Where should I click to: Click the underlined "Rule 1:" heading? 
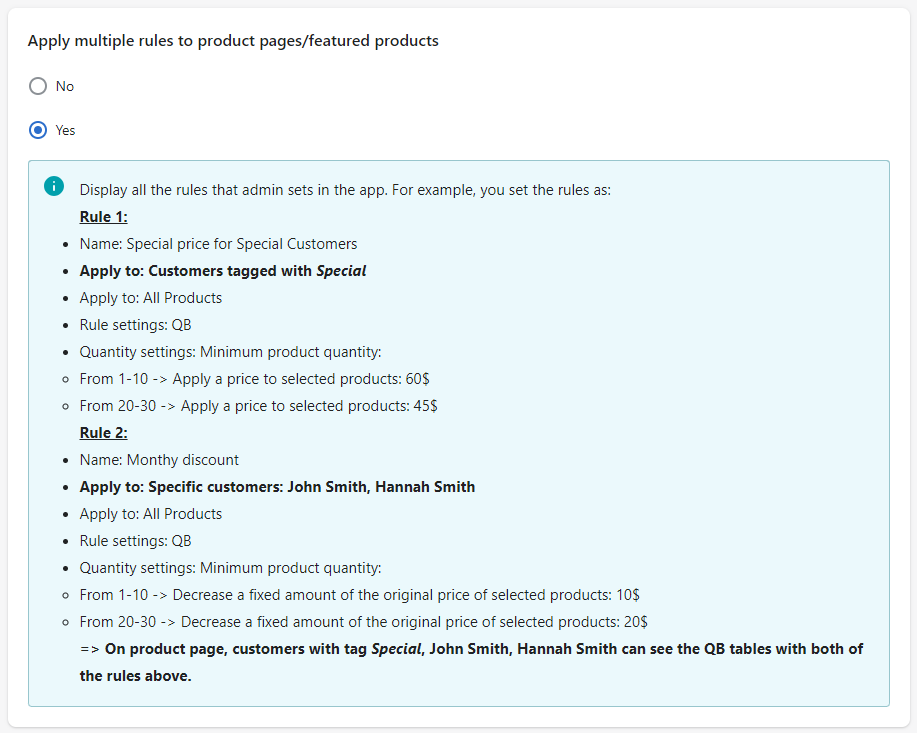104,217
